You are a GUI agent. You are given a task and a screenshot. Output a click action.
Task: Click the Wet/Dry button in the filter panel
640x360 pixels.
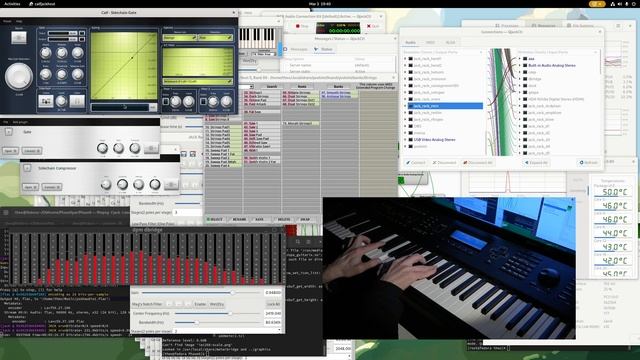(x=217, y=304)
